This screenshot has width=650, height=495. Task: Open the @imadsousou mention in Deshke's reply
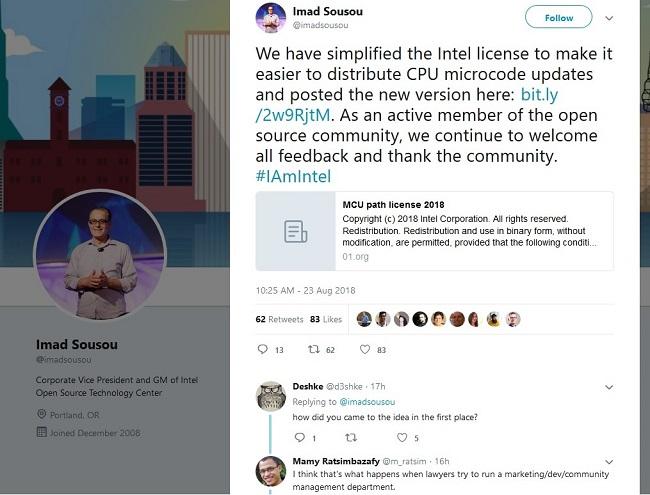367,402
